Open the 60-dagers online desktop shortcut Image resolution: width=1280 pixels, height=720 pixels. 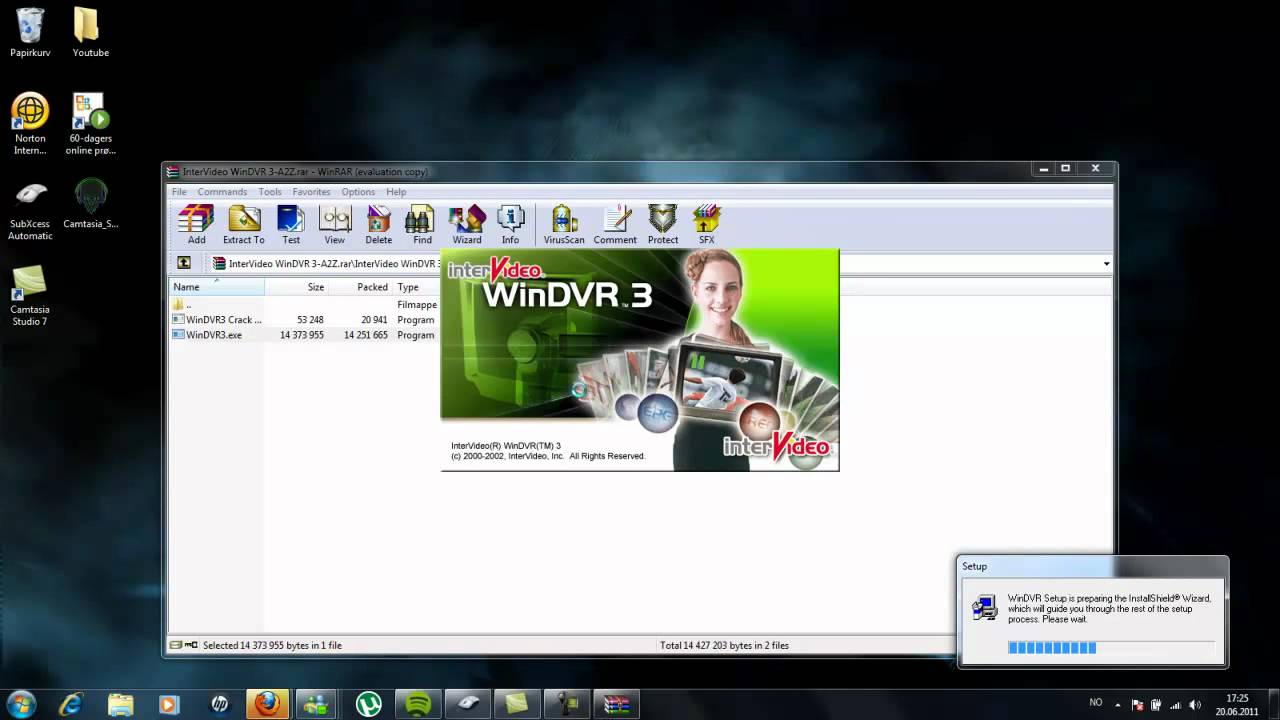click(x=90, y=124)
